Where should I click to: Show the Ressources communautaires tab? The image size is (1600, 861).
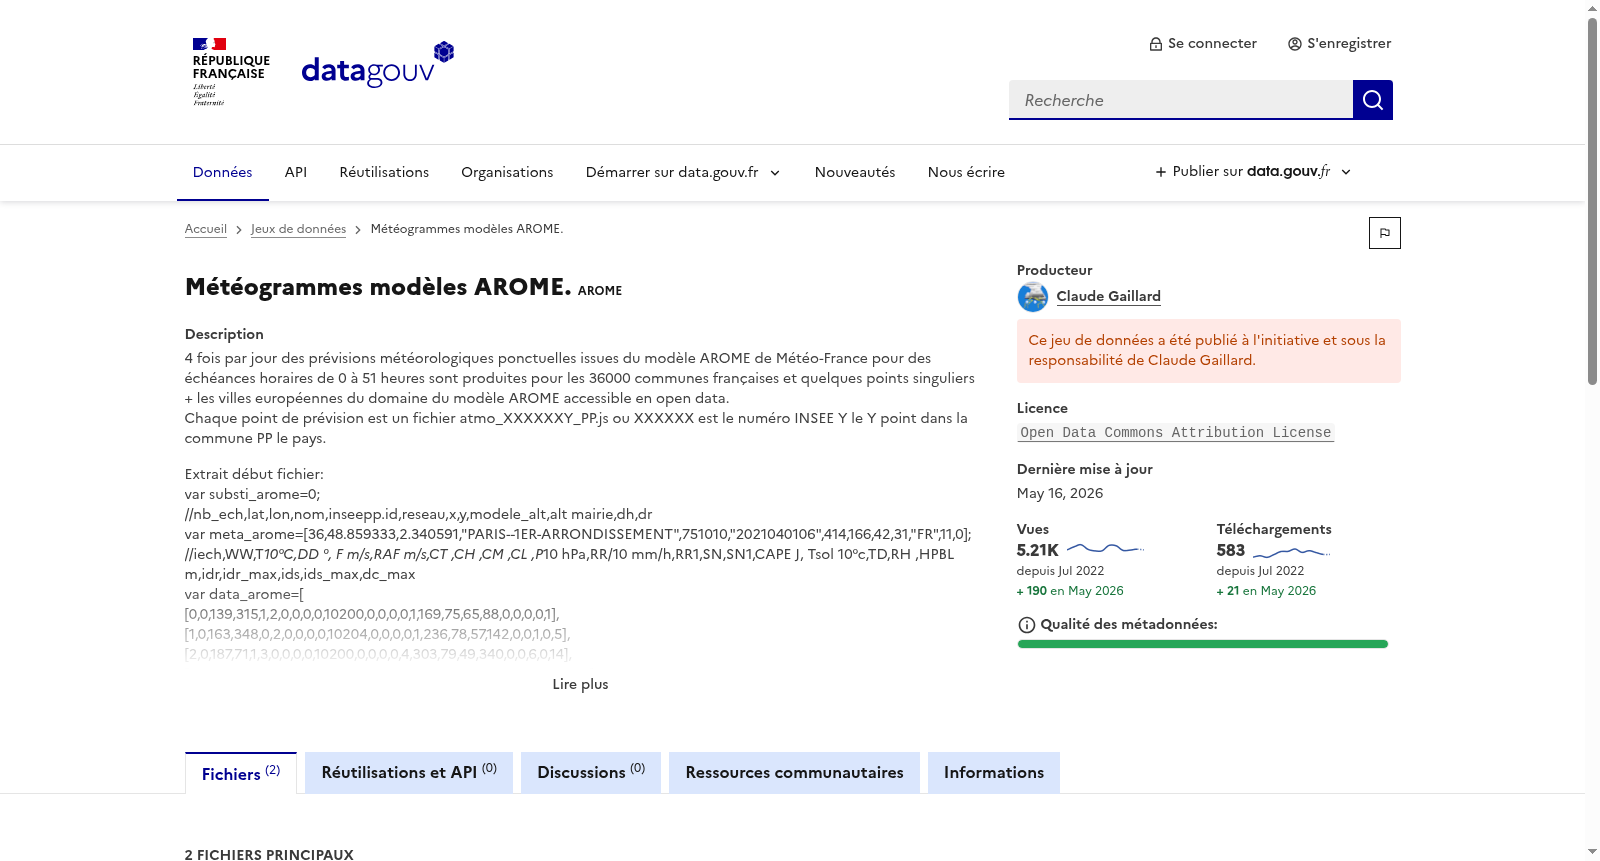[x=794, y=773]
